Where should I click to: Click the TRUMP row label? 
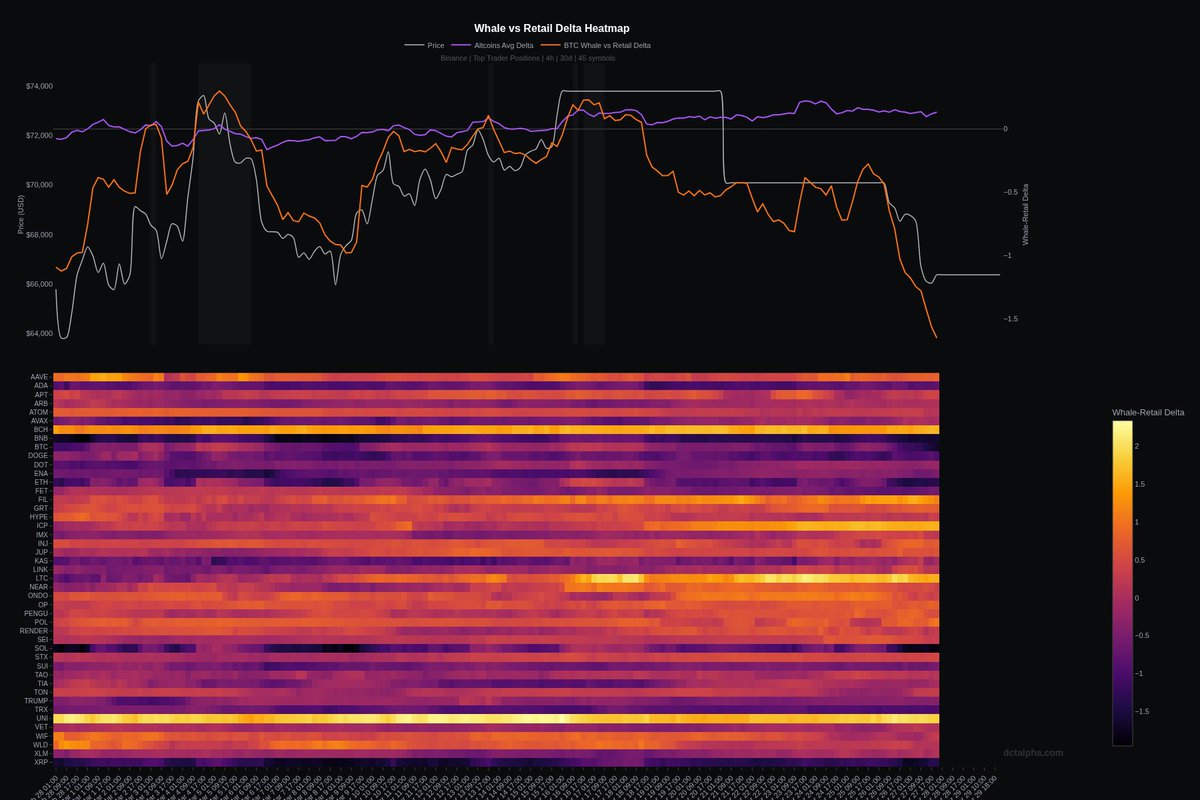37,701
